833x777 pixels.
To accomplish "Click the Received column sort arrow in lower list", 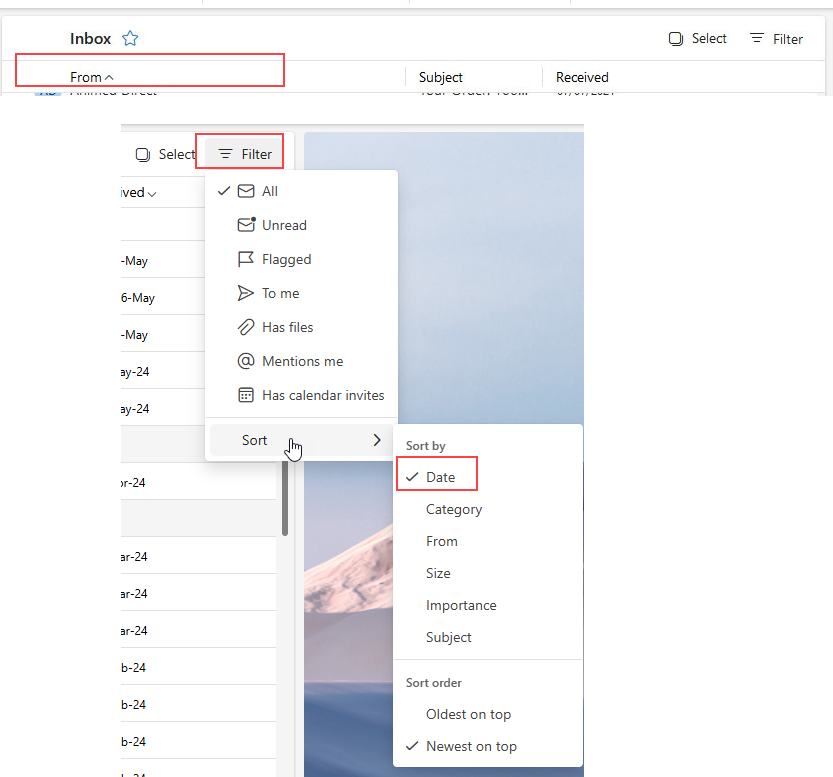I will pyautogui.click(x=152, y=194).
